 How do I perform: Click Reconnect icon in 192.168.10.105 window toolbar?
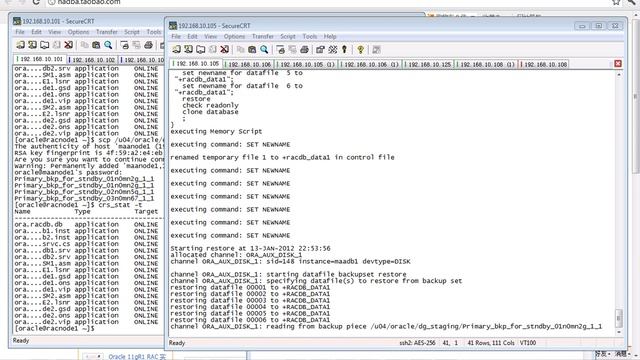pyautogui.click(x=213, y=49)
